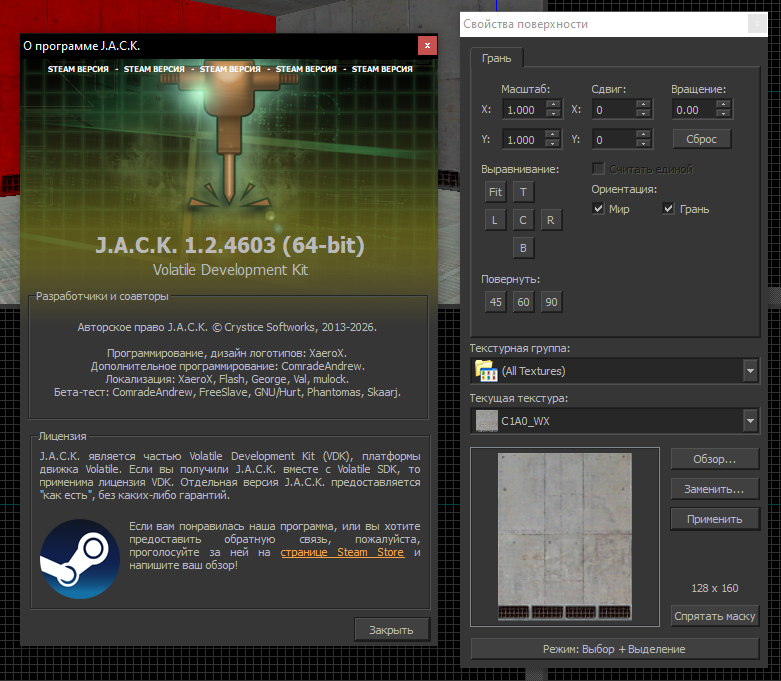The image size is (781, 681).
Task: Click the Применить button
Action: pyautogui.click(x=714, y=519)
